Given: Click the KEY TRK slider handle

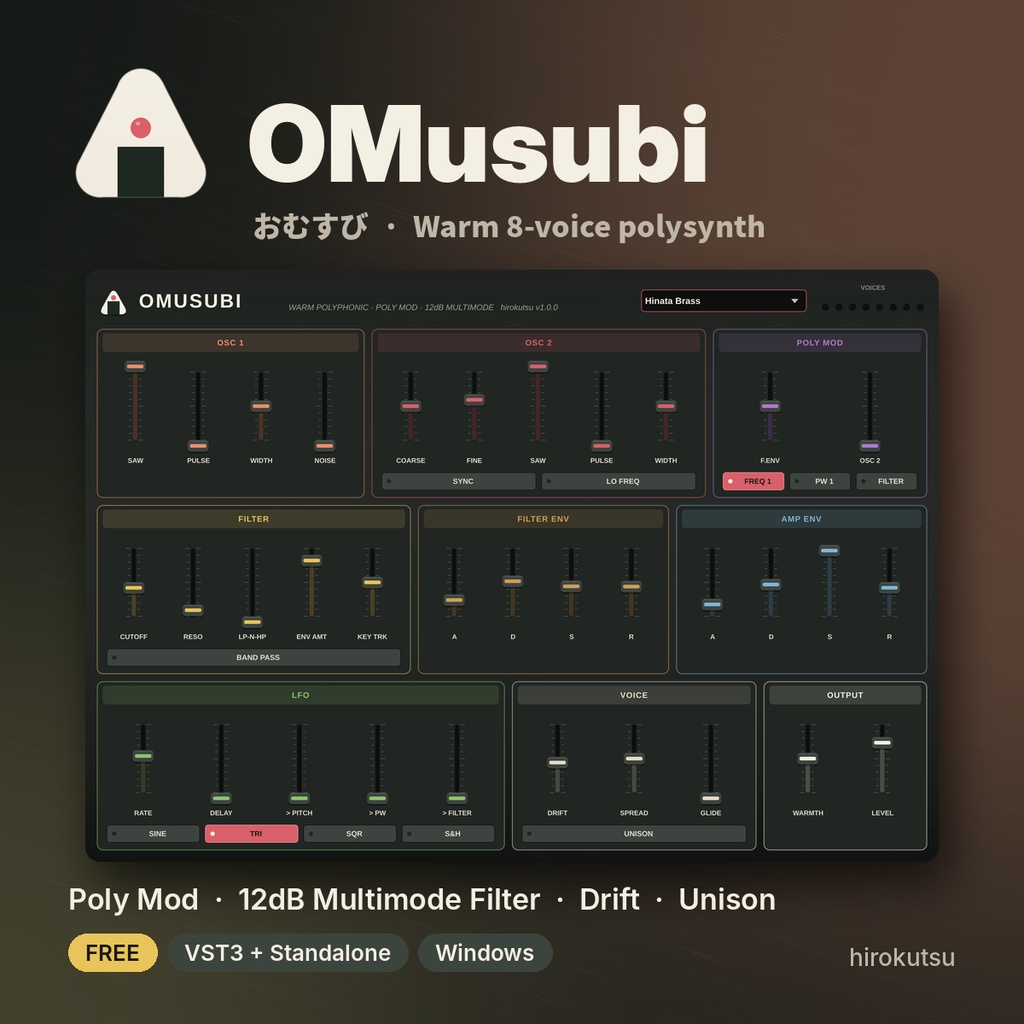Looking at the screenshot, I should coord(372,583).
